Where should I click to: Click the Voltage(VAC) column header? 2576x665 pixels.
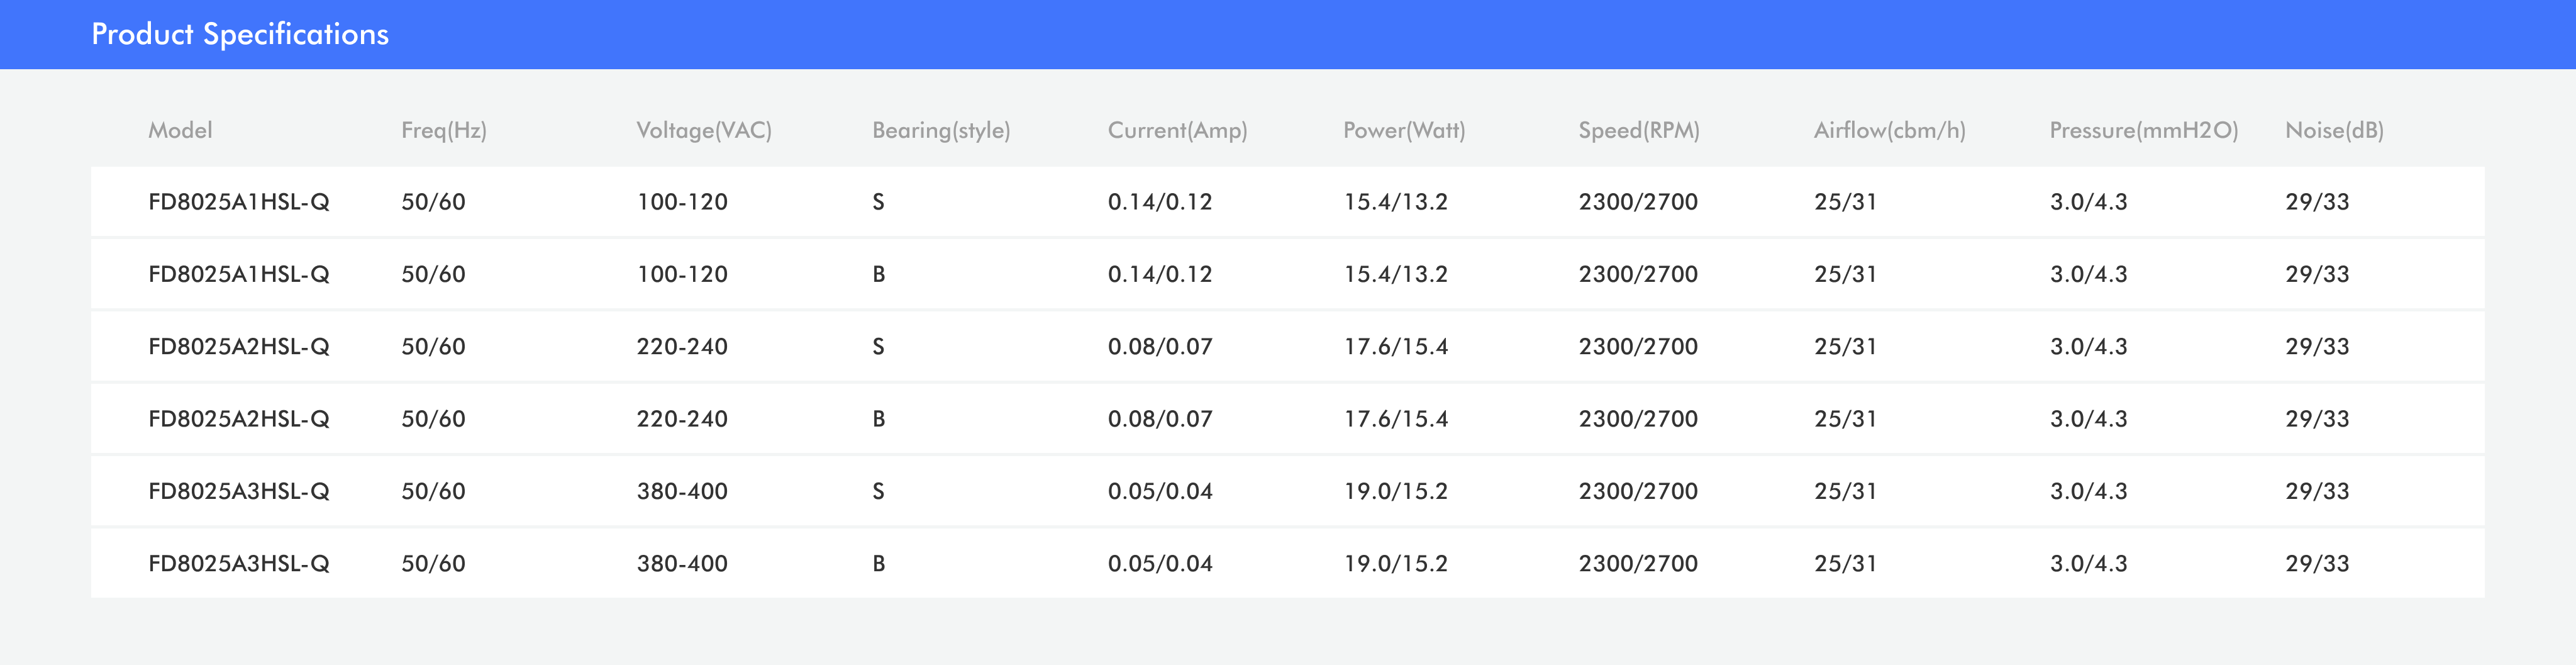pyautogui.click(x=703, y=130)
